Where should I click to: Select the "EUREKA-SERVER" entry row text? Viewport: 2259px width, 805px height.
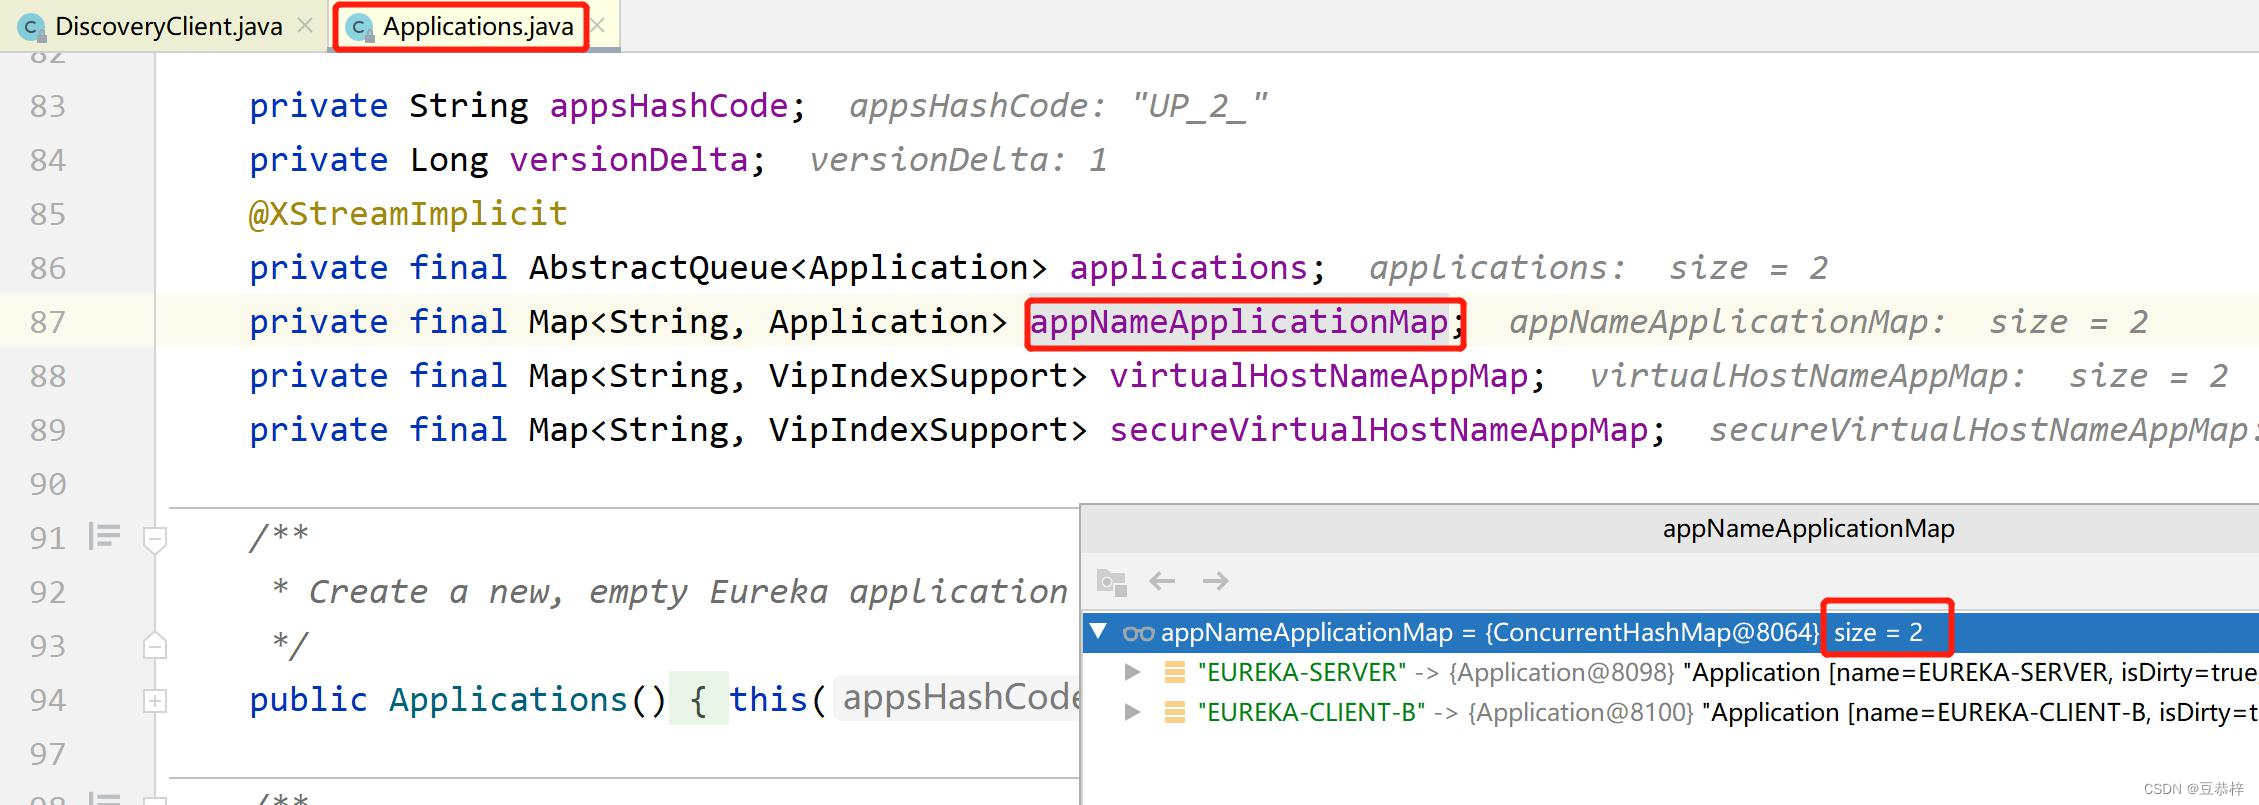(x=1726, y=672)
